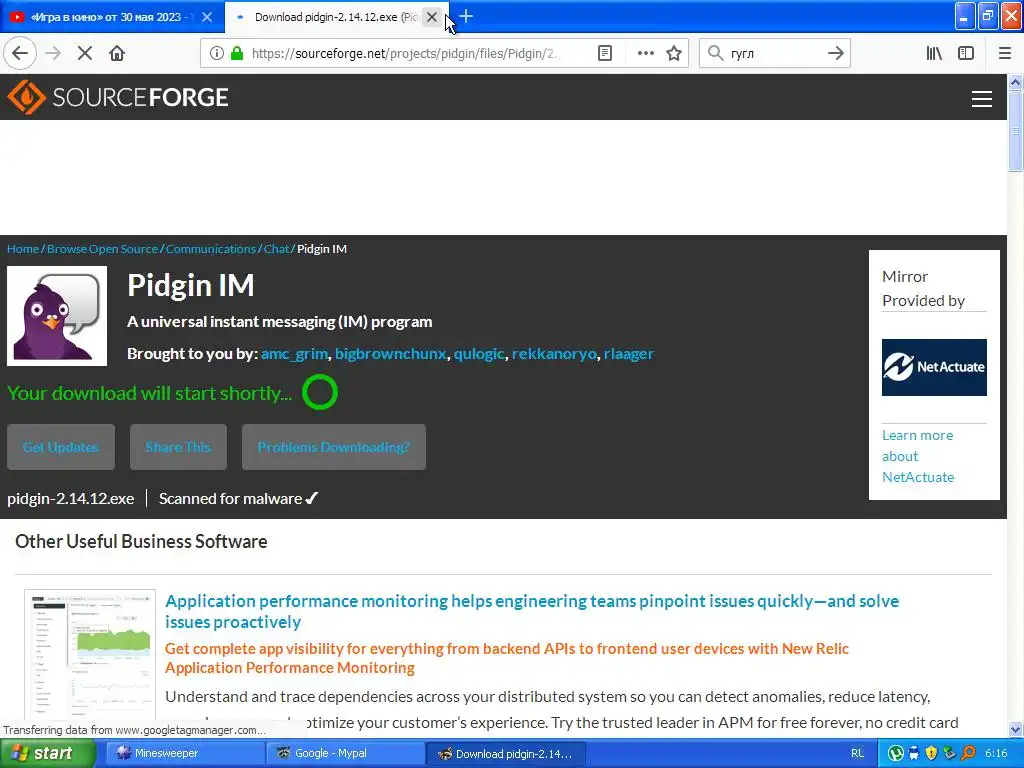Open the Windows start menu
The height and width of the screenshot is (768, 1024).
pyautogui.click(x=47, y=754)
